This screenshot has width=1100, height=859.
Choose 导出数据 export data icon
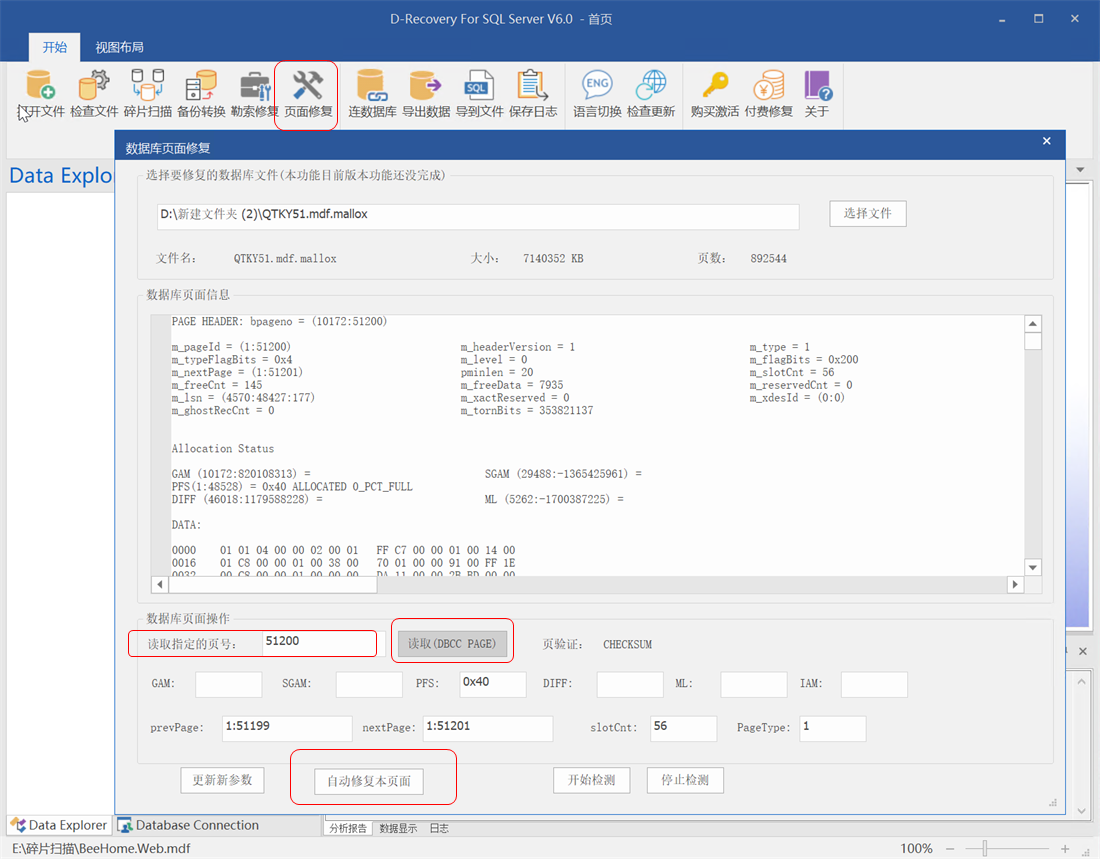426,94
